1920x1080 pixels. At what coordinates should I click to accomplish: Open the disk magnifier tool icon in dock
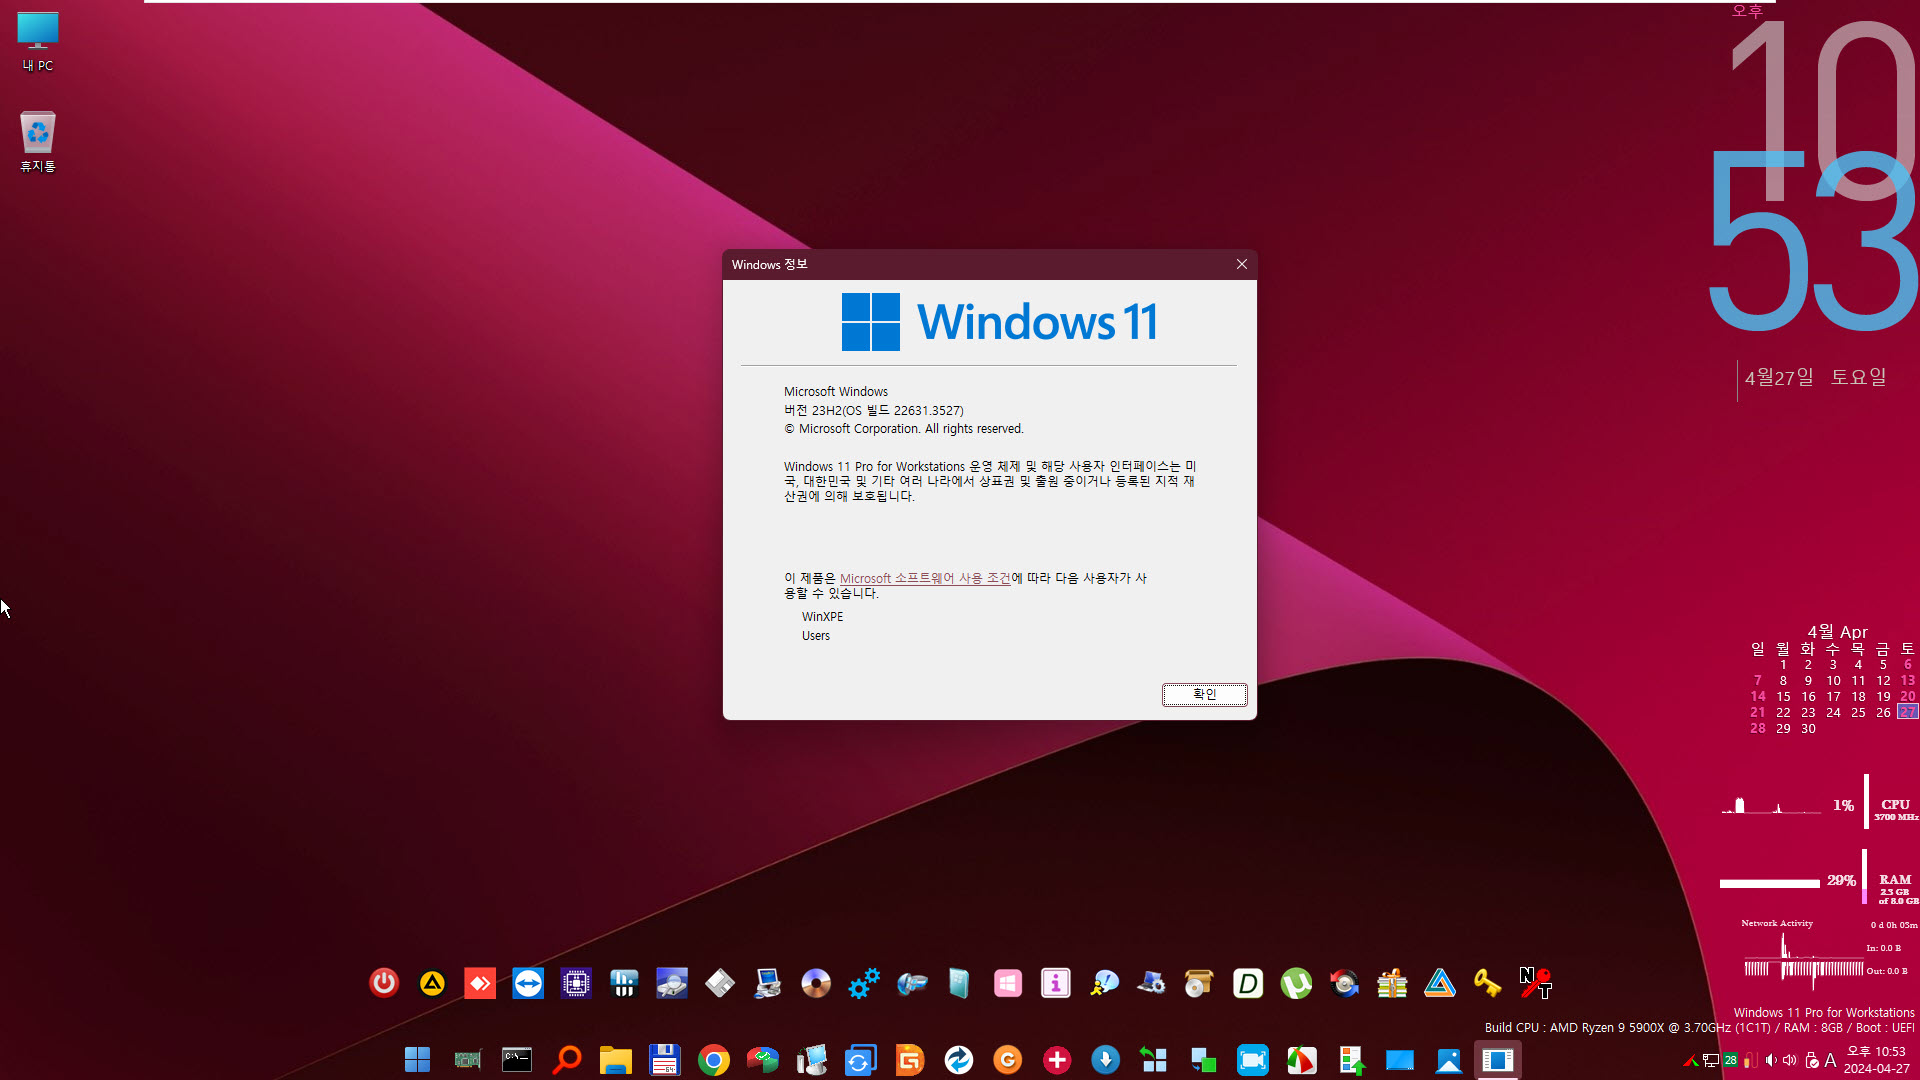(672, 984)
